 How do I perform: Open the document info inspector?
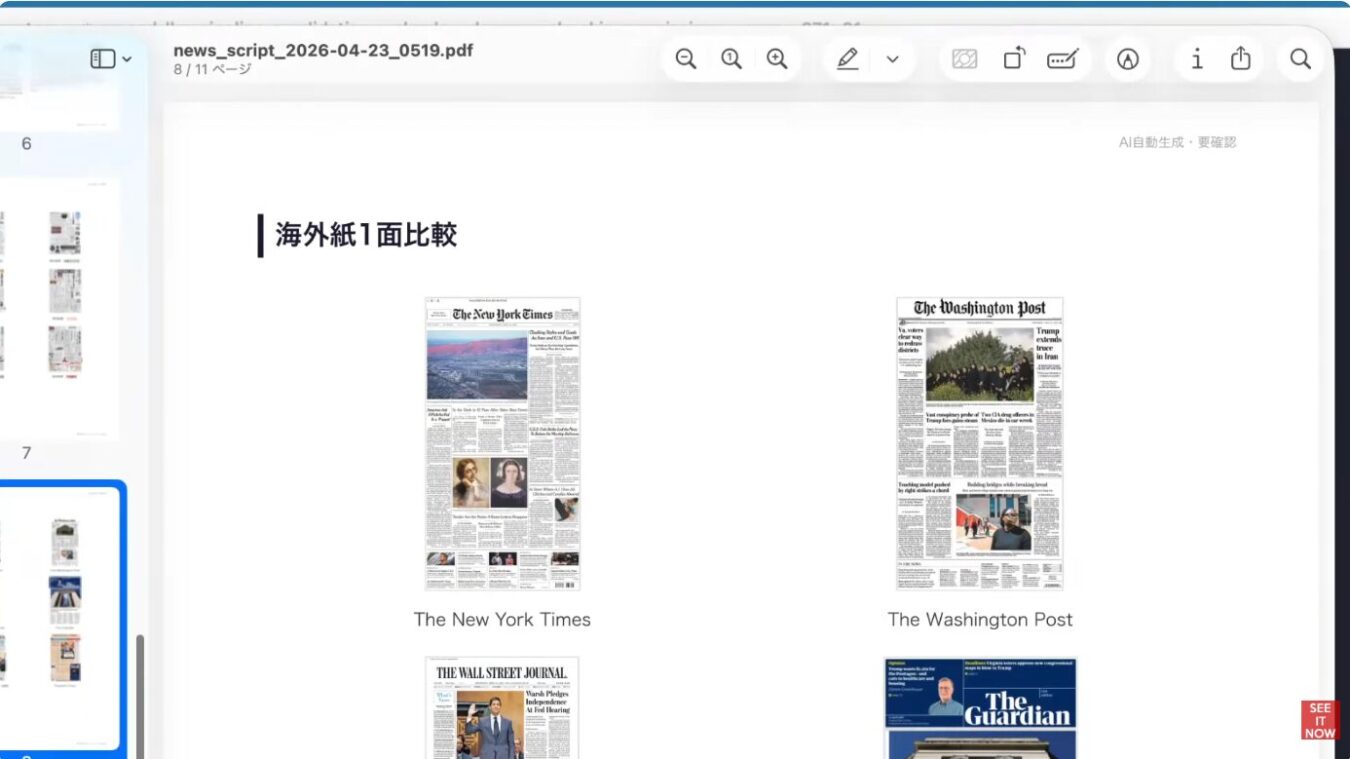click(1197, 59)
